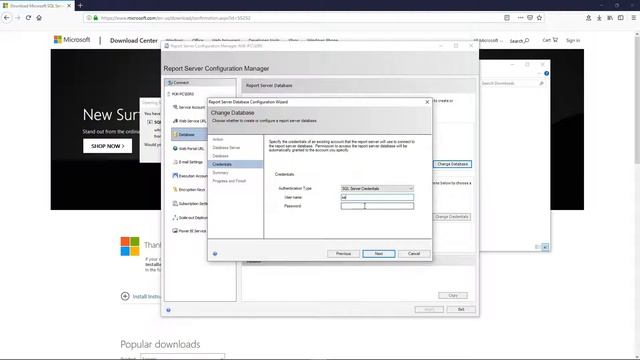Viewport: 640px width, 360px height.
Task: Click the Next button in the wizard
Action: coord(378,253)
